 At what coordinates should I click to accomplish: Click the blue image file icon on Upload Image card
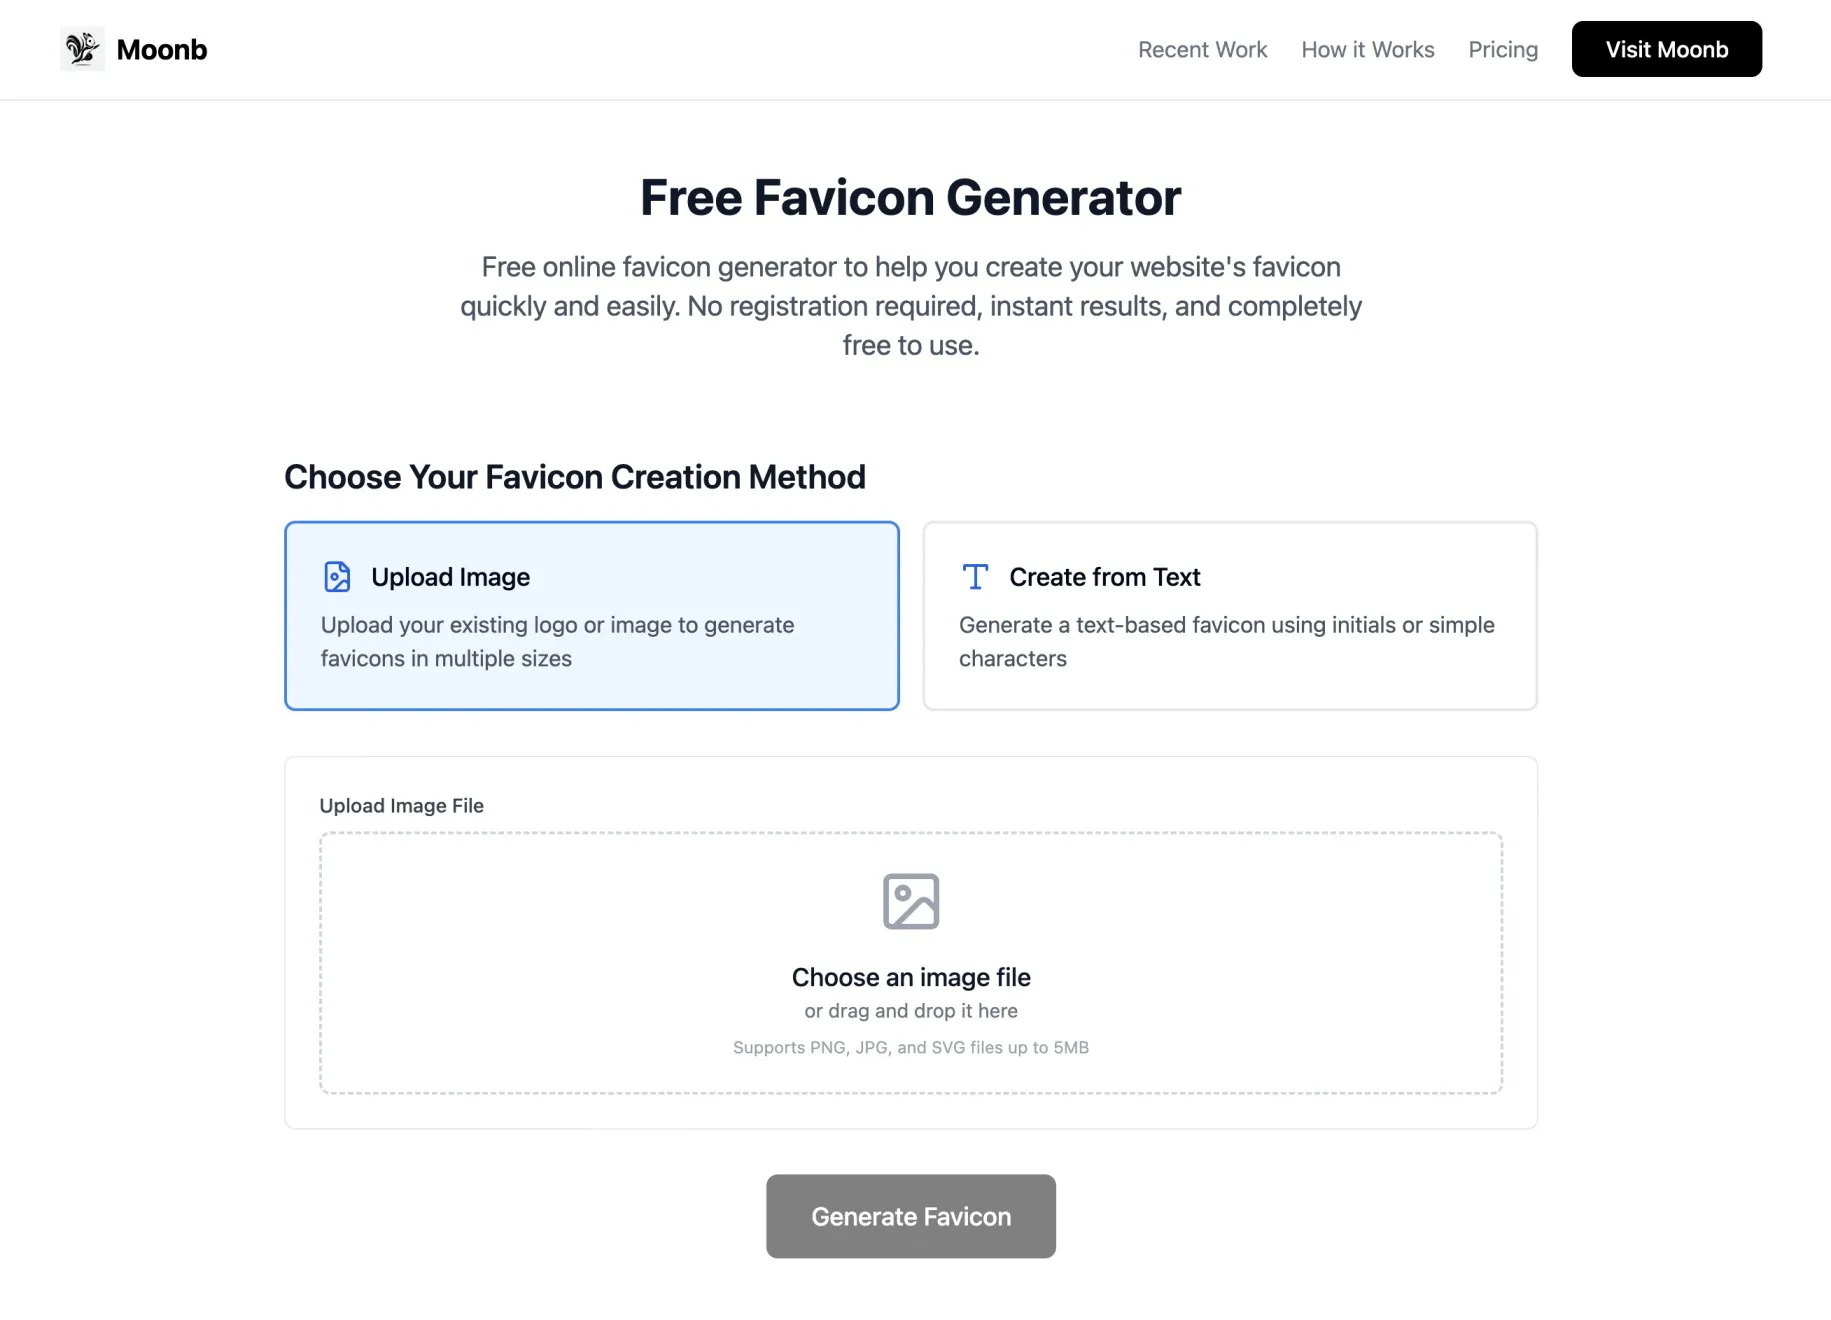(336, 577)
